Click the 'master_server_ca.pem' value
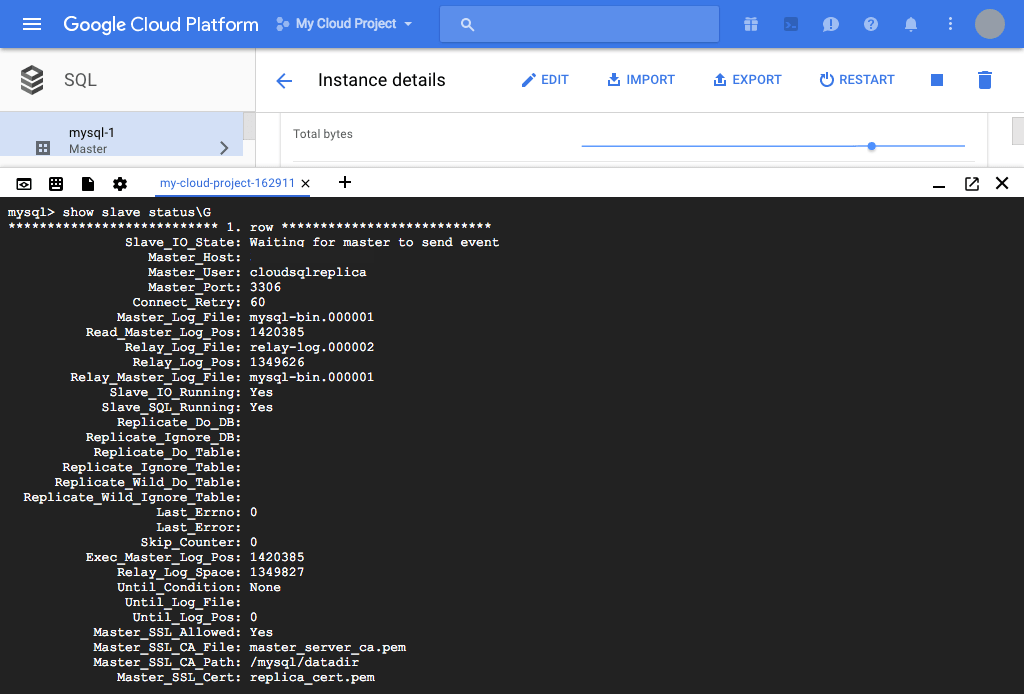Viewport: 1024px width, 694px height. click(x=328, y=648)
